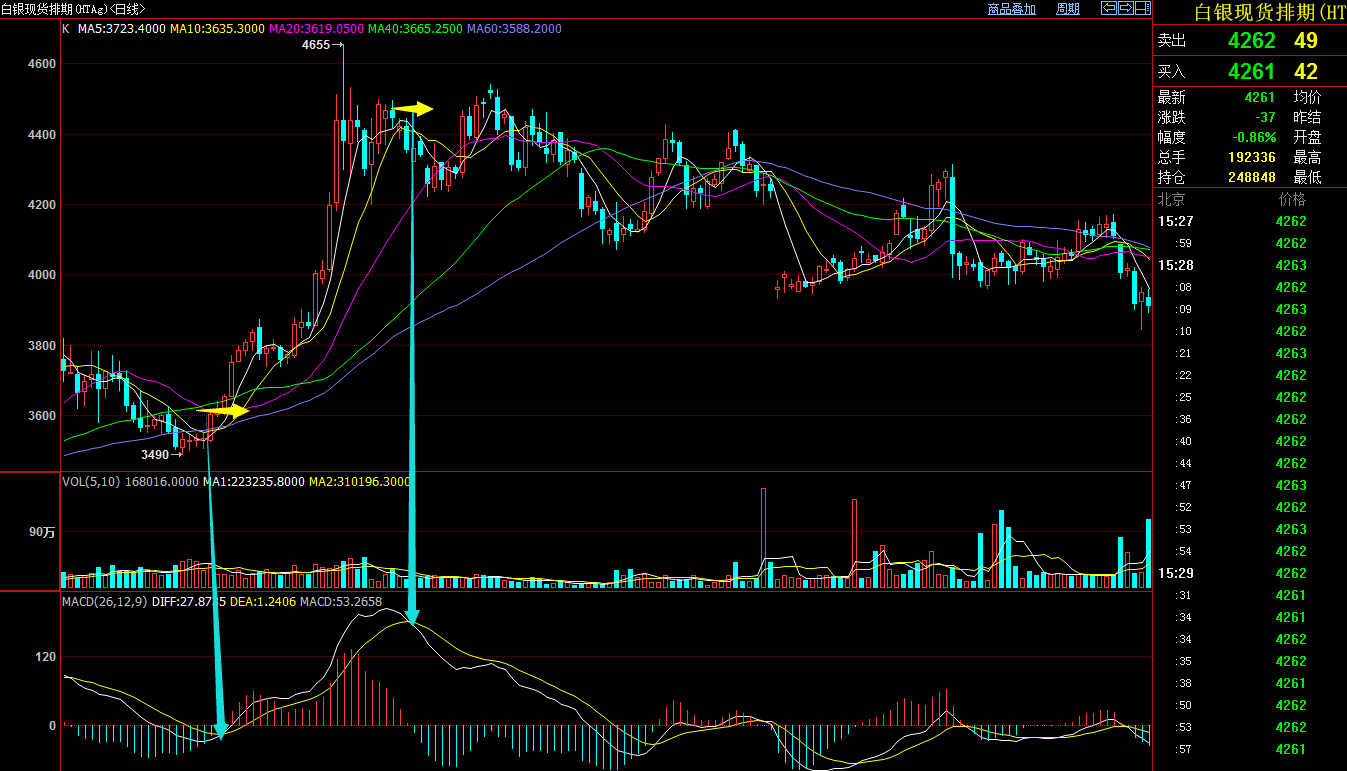Click the left arrow navigation icon
Screen dimensions: 1347x771
pos(1109,8)
